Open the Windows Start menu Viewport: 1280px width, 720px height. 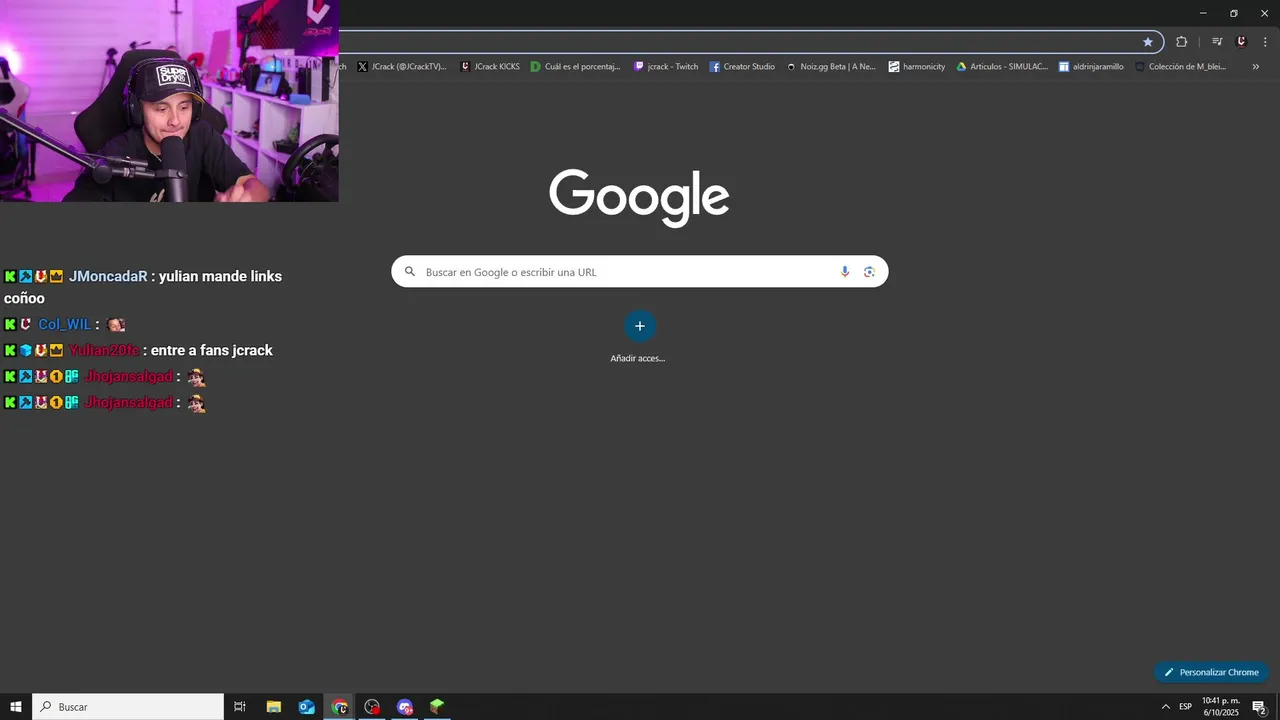(x=16, y=707)
